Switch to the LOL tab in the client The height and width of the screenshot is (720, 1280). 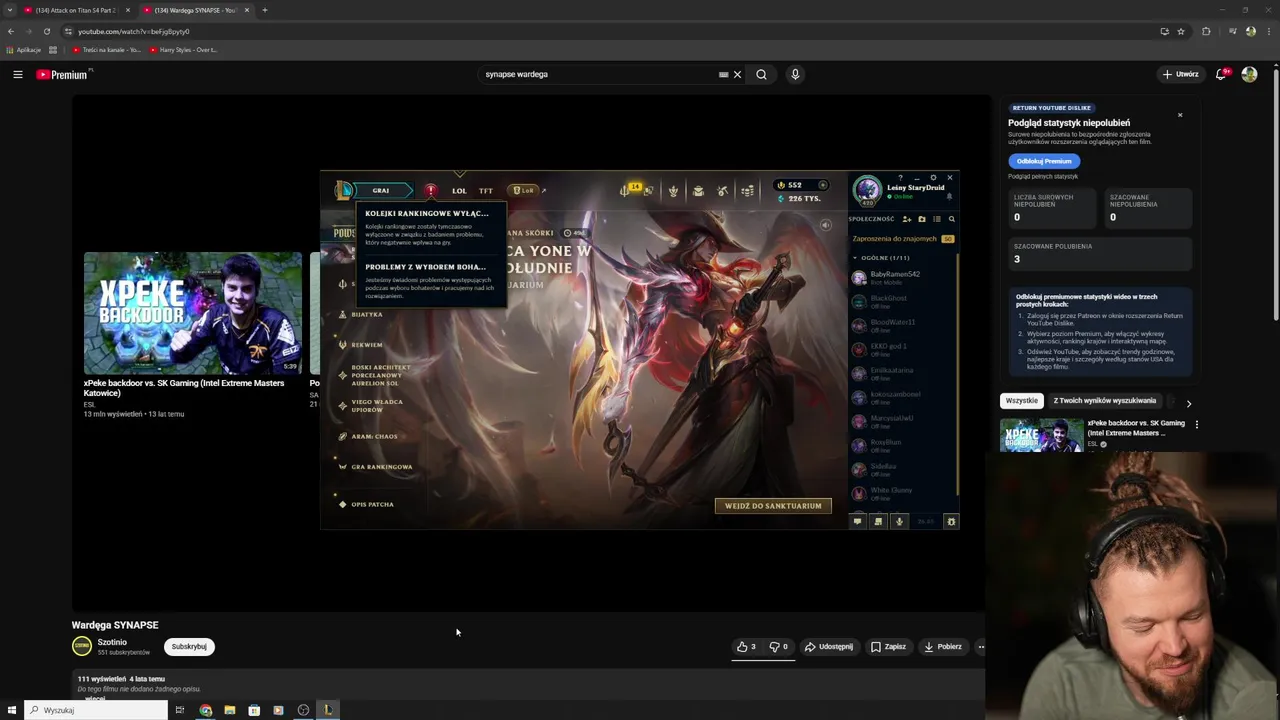pos(459,190)
